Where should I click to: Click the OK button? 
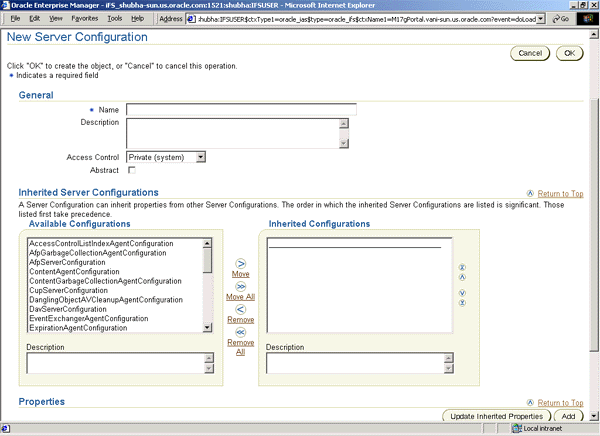[x=569, y=53]
